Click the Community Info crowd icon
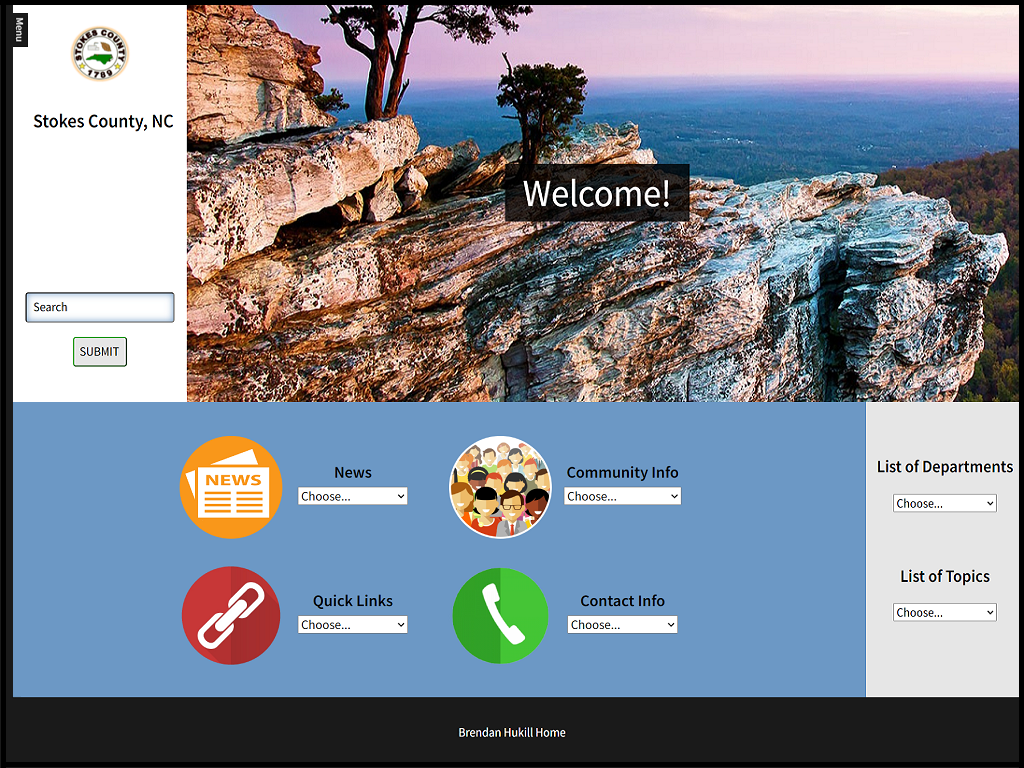The width and height of the screenshot is (1024, 768). coord(500,487)
